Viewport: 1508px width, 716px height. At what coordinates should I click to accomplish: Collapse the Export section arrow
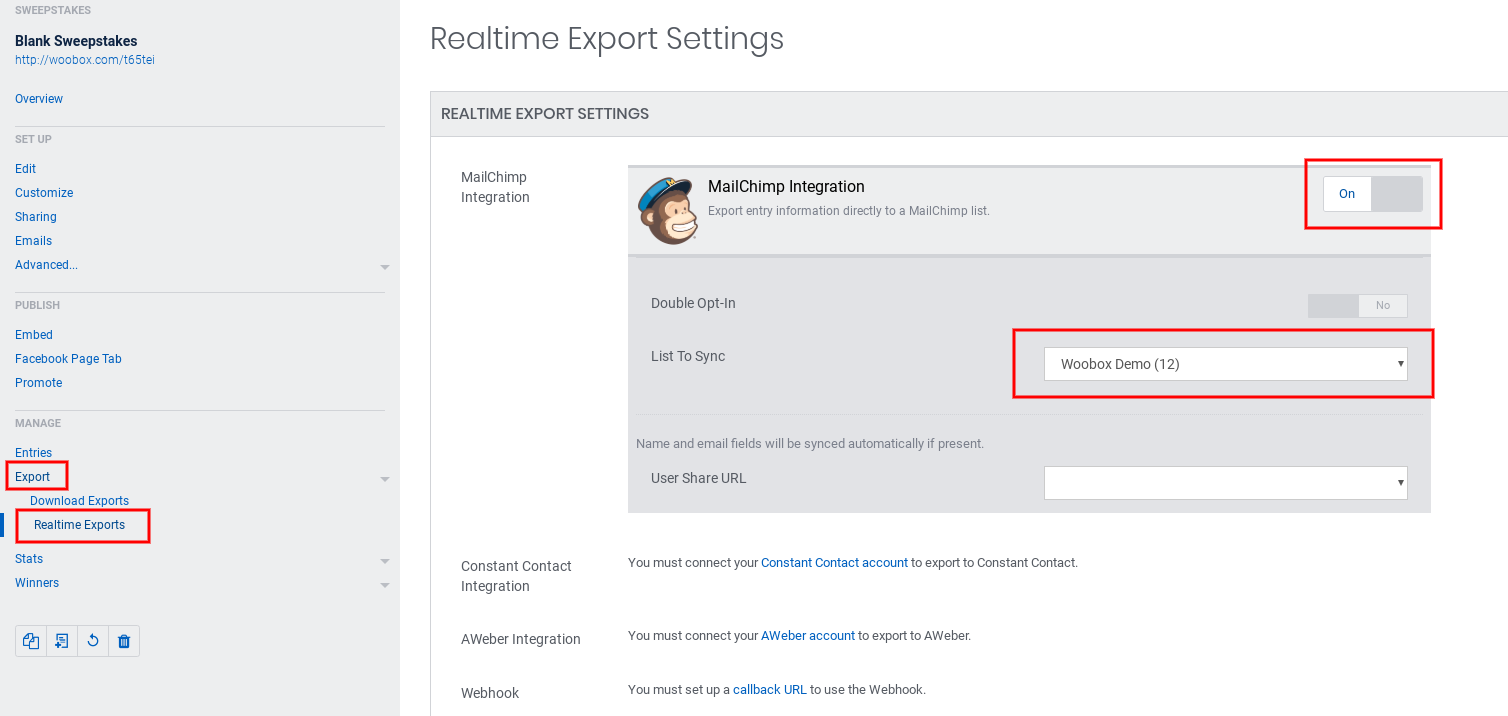pos(385,479)
